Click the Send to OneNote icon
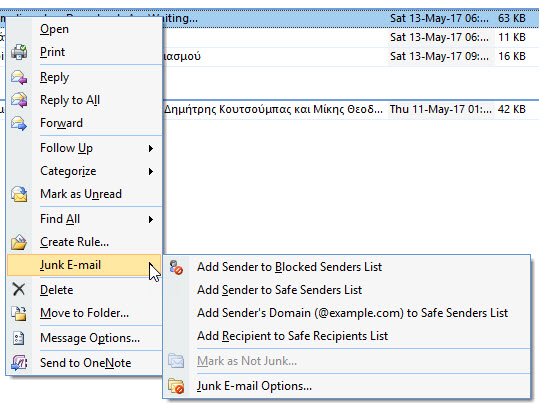539x404 pixels. pos(19,363)
